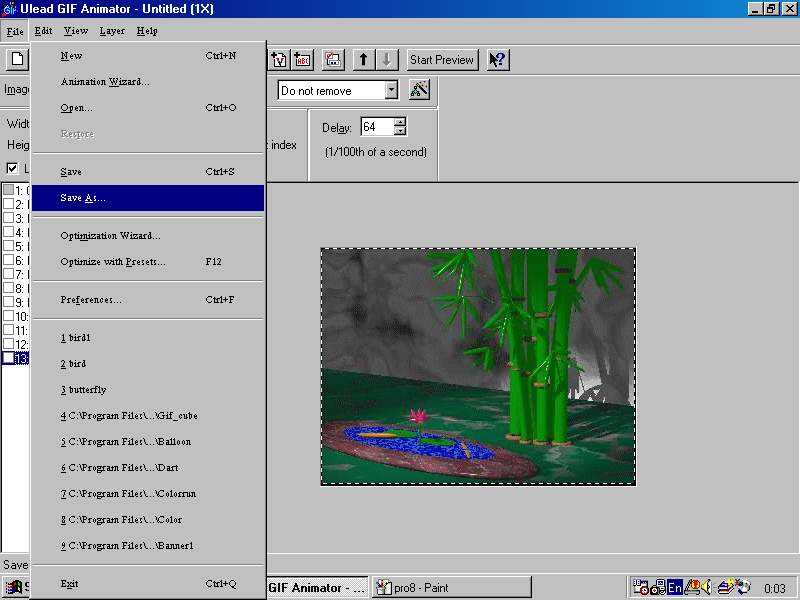This screenshot has width=800, height=600.
Task: Move layer up with up arrow icon
Action: (363, 60)
